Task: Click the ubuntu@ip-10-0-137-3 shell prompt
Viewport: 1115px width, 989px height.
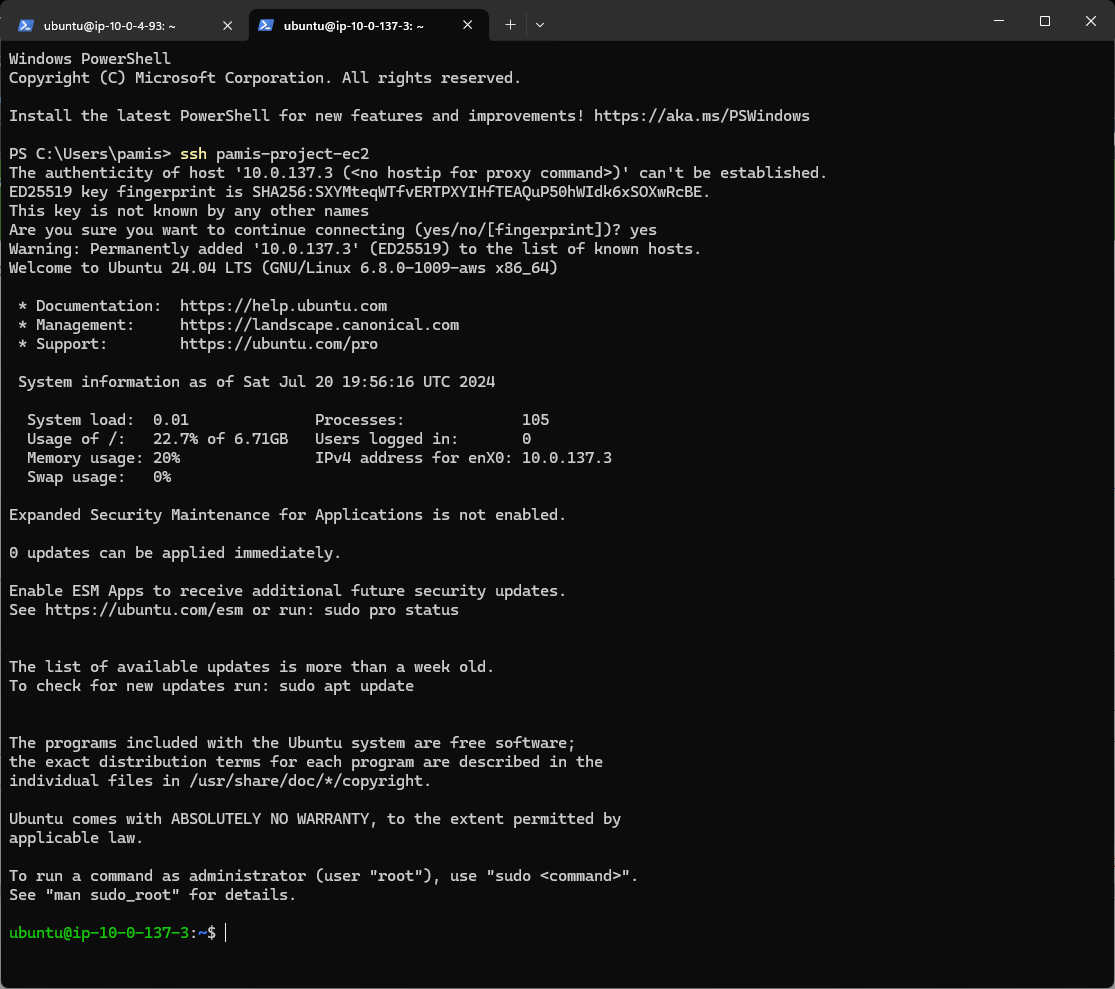Action: pos(112,933)
